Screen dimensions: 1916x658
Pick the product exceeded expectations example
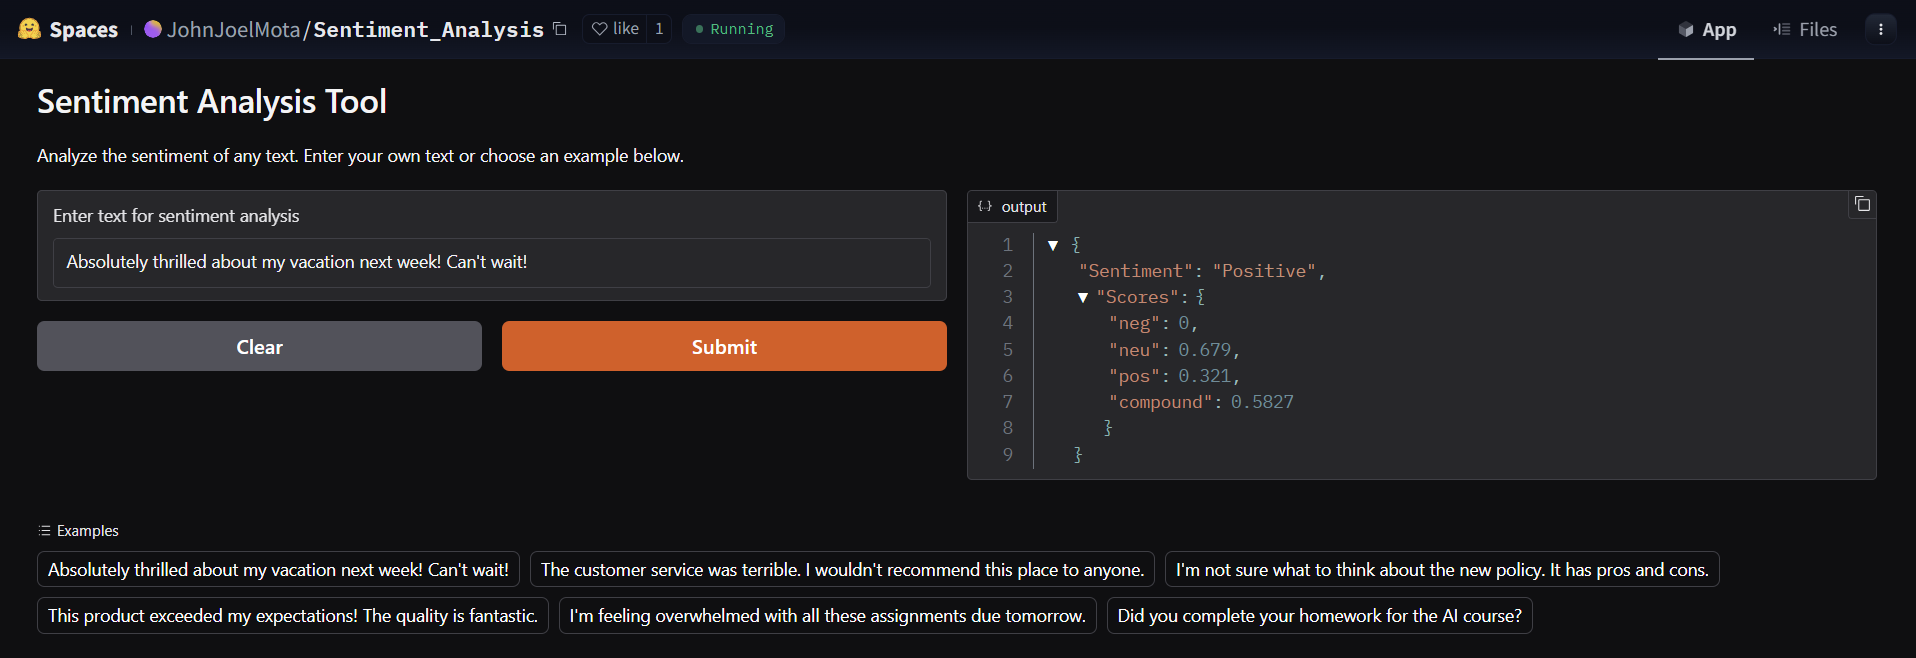292,616
